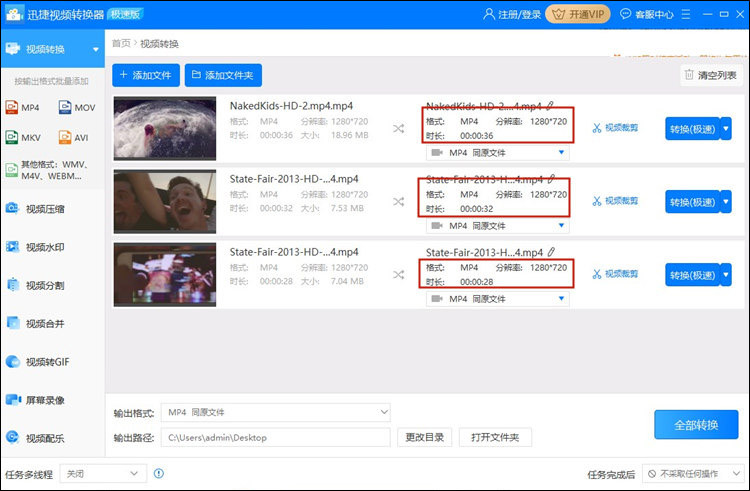Click shuffle icon in 00:00:28 row
The height and width of the screenshot is (491, 750).
pos(398,275)
